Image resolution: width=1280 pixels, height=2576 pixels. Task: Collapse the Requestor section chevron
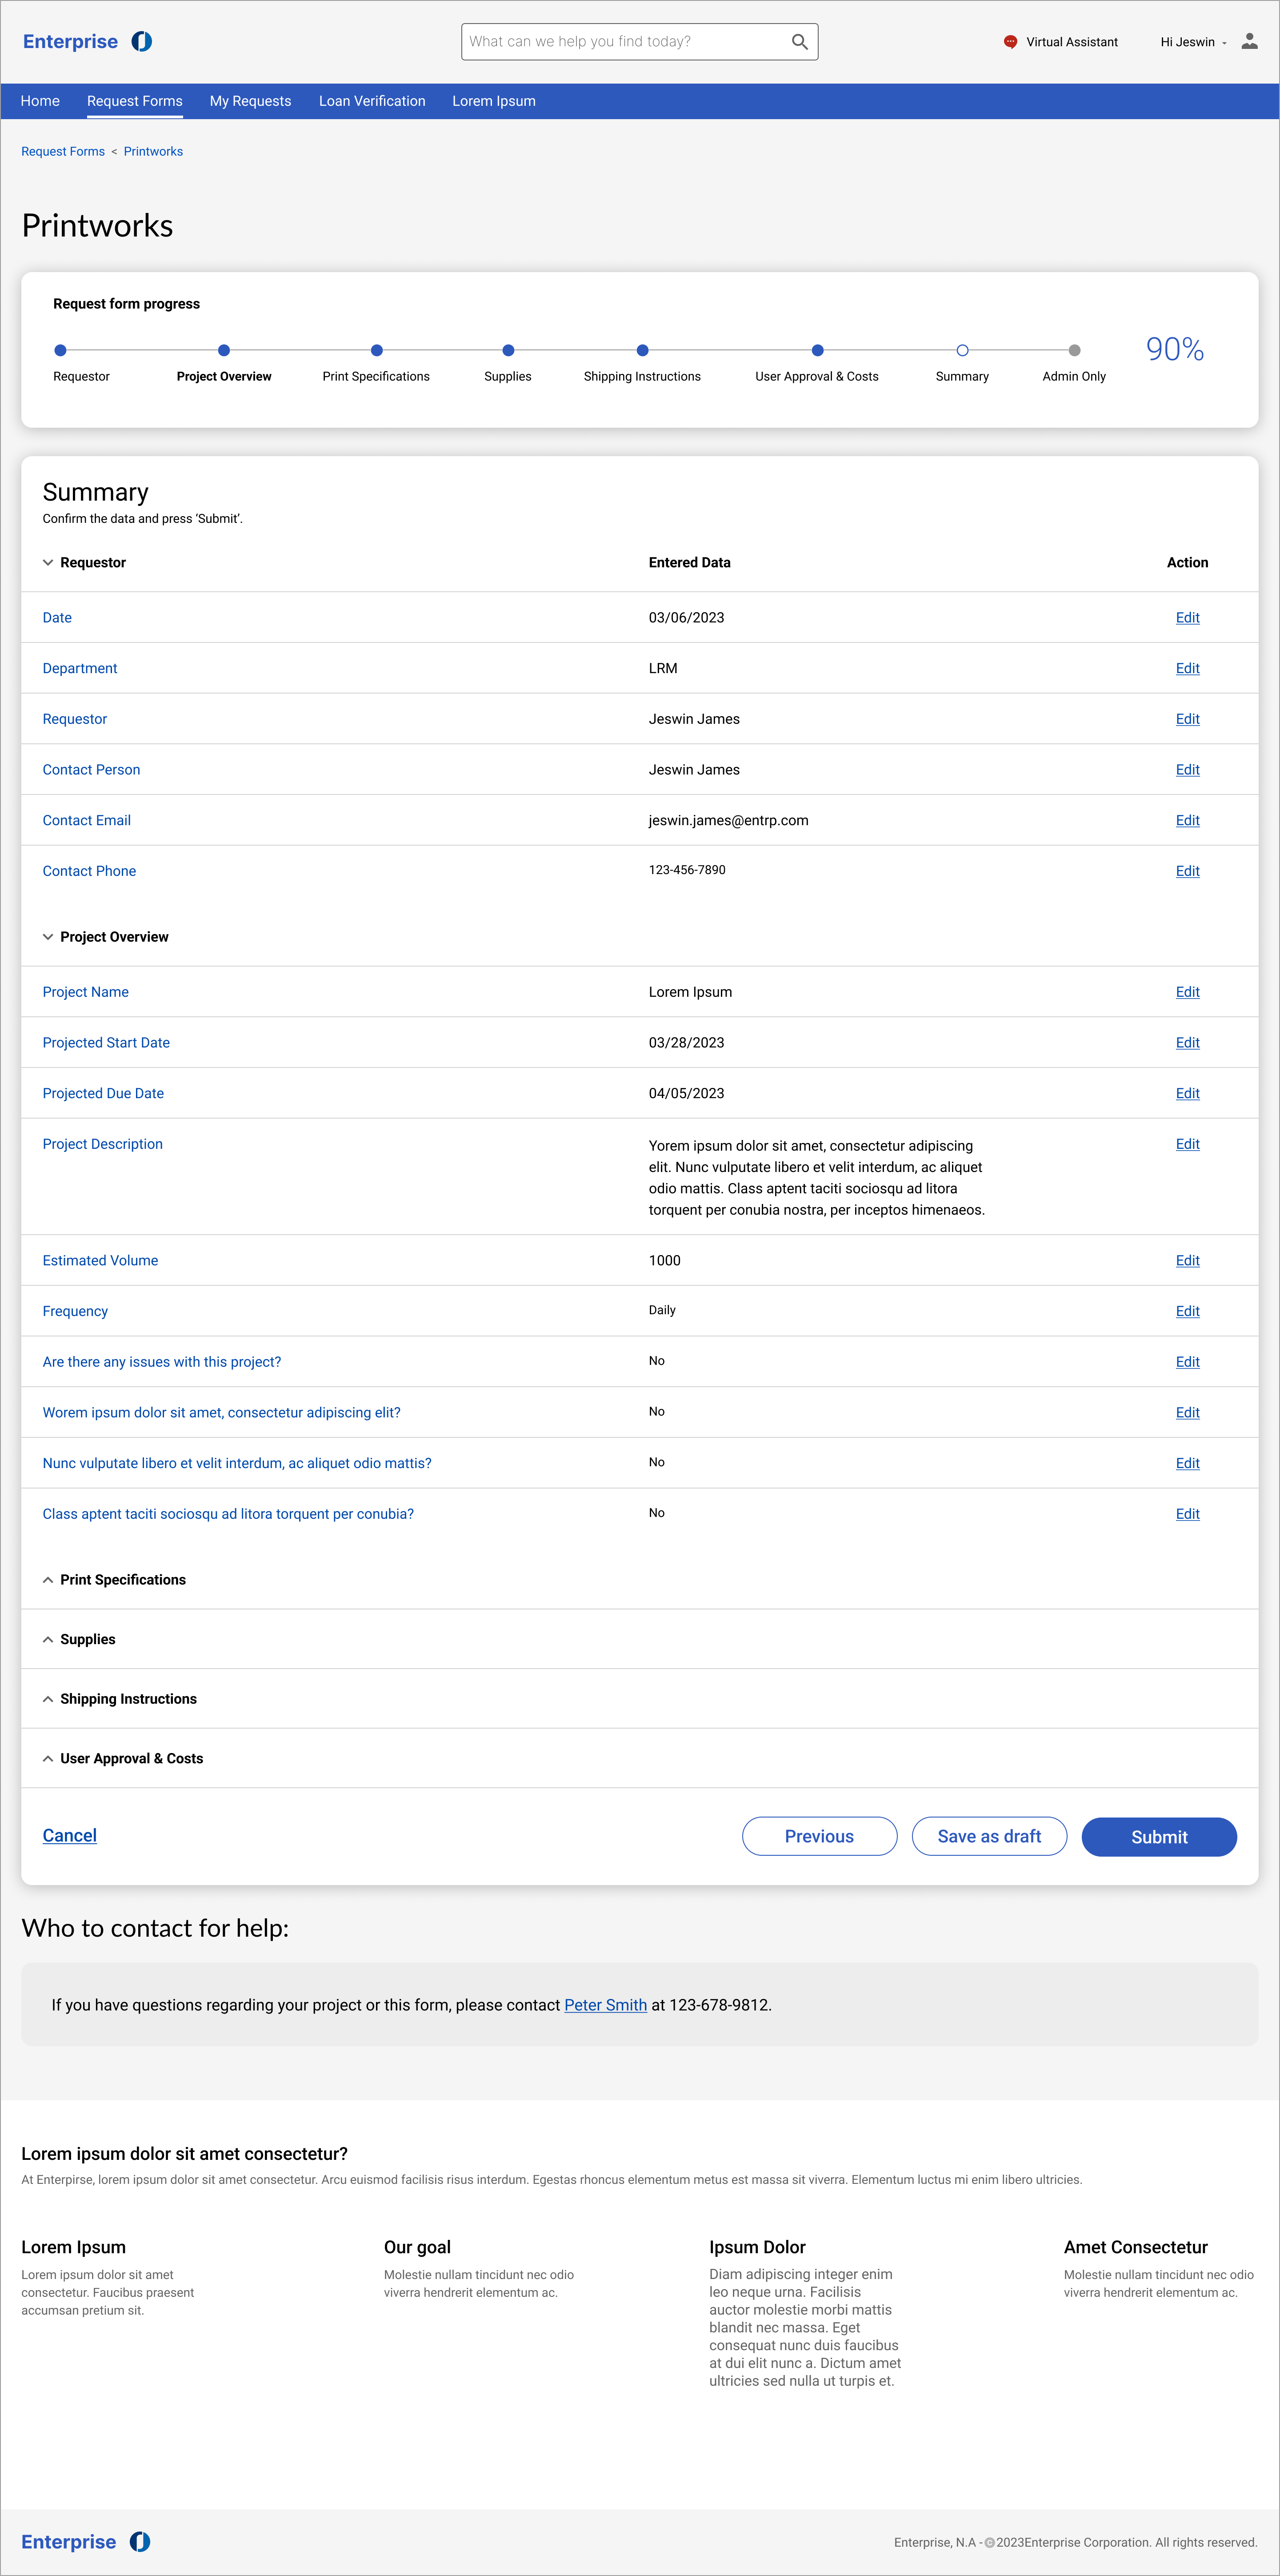(48, 563)
